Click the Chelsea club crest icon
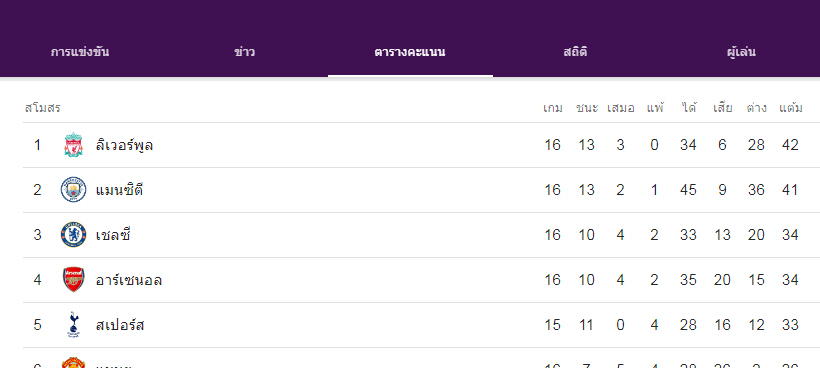820x368 pixels. tap(73, 235)
